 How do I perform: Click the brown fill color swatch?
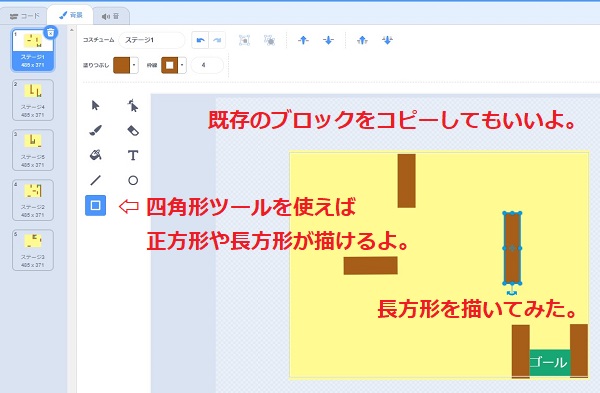pos(122,65)
